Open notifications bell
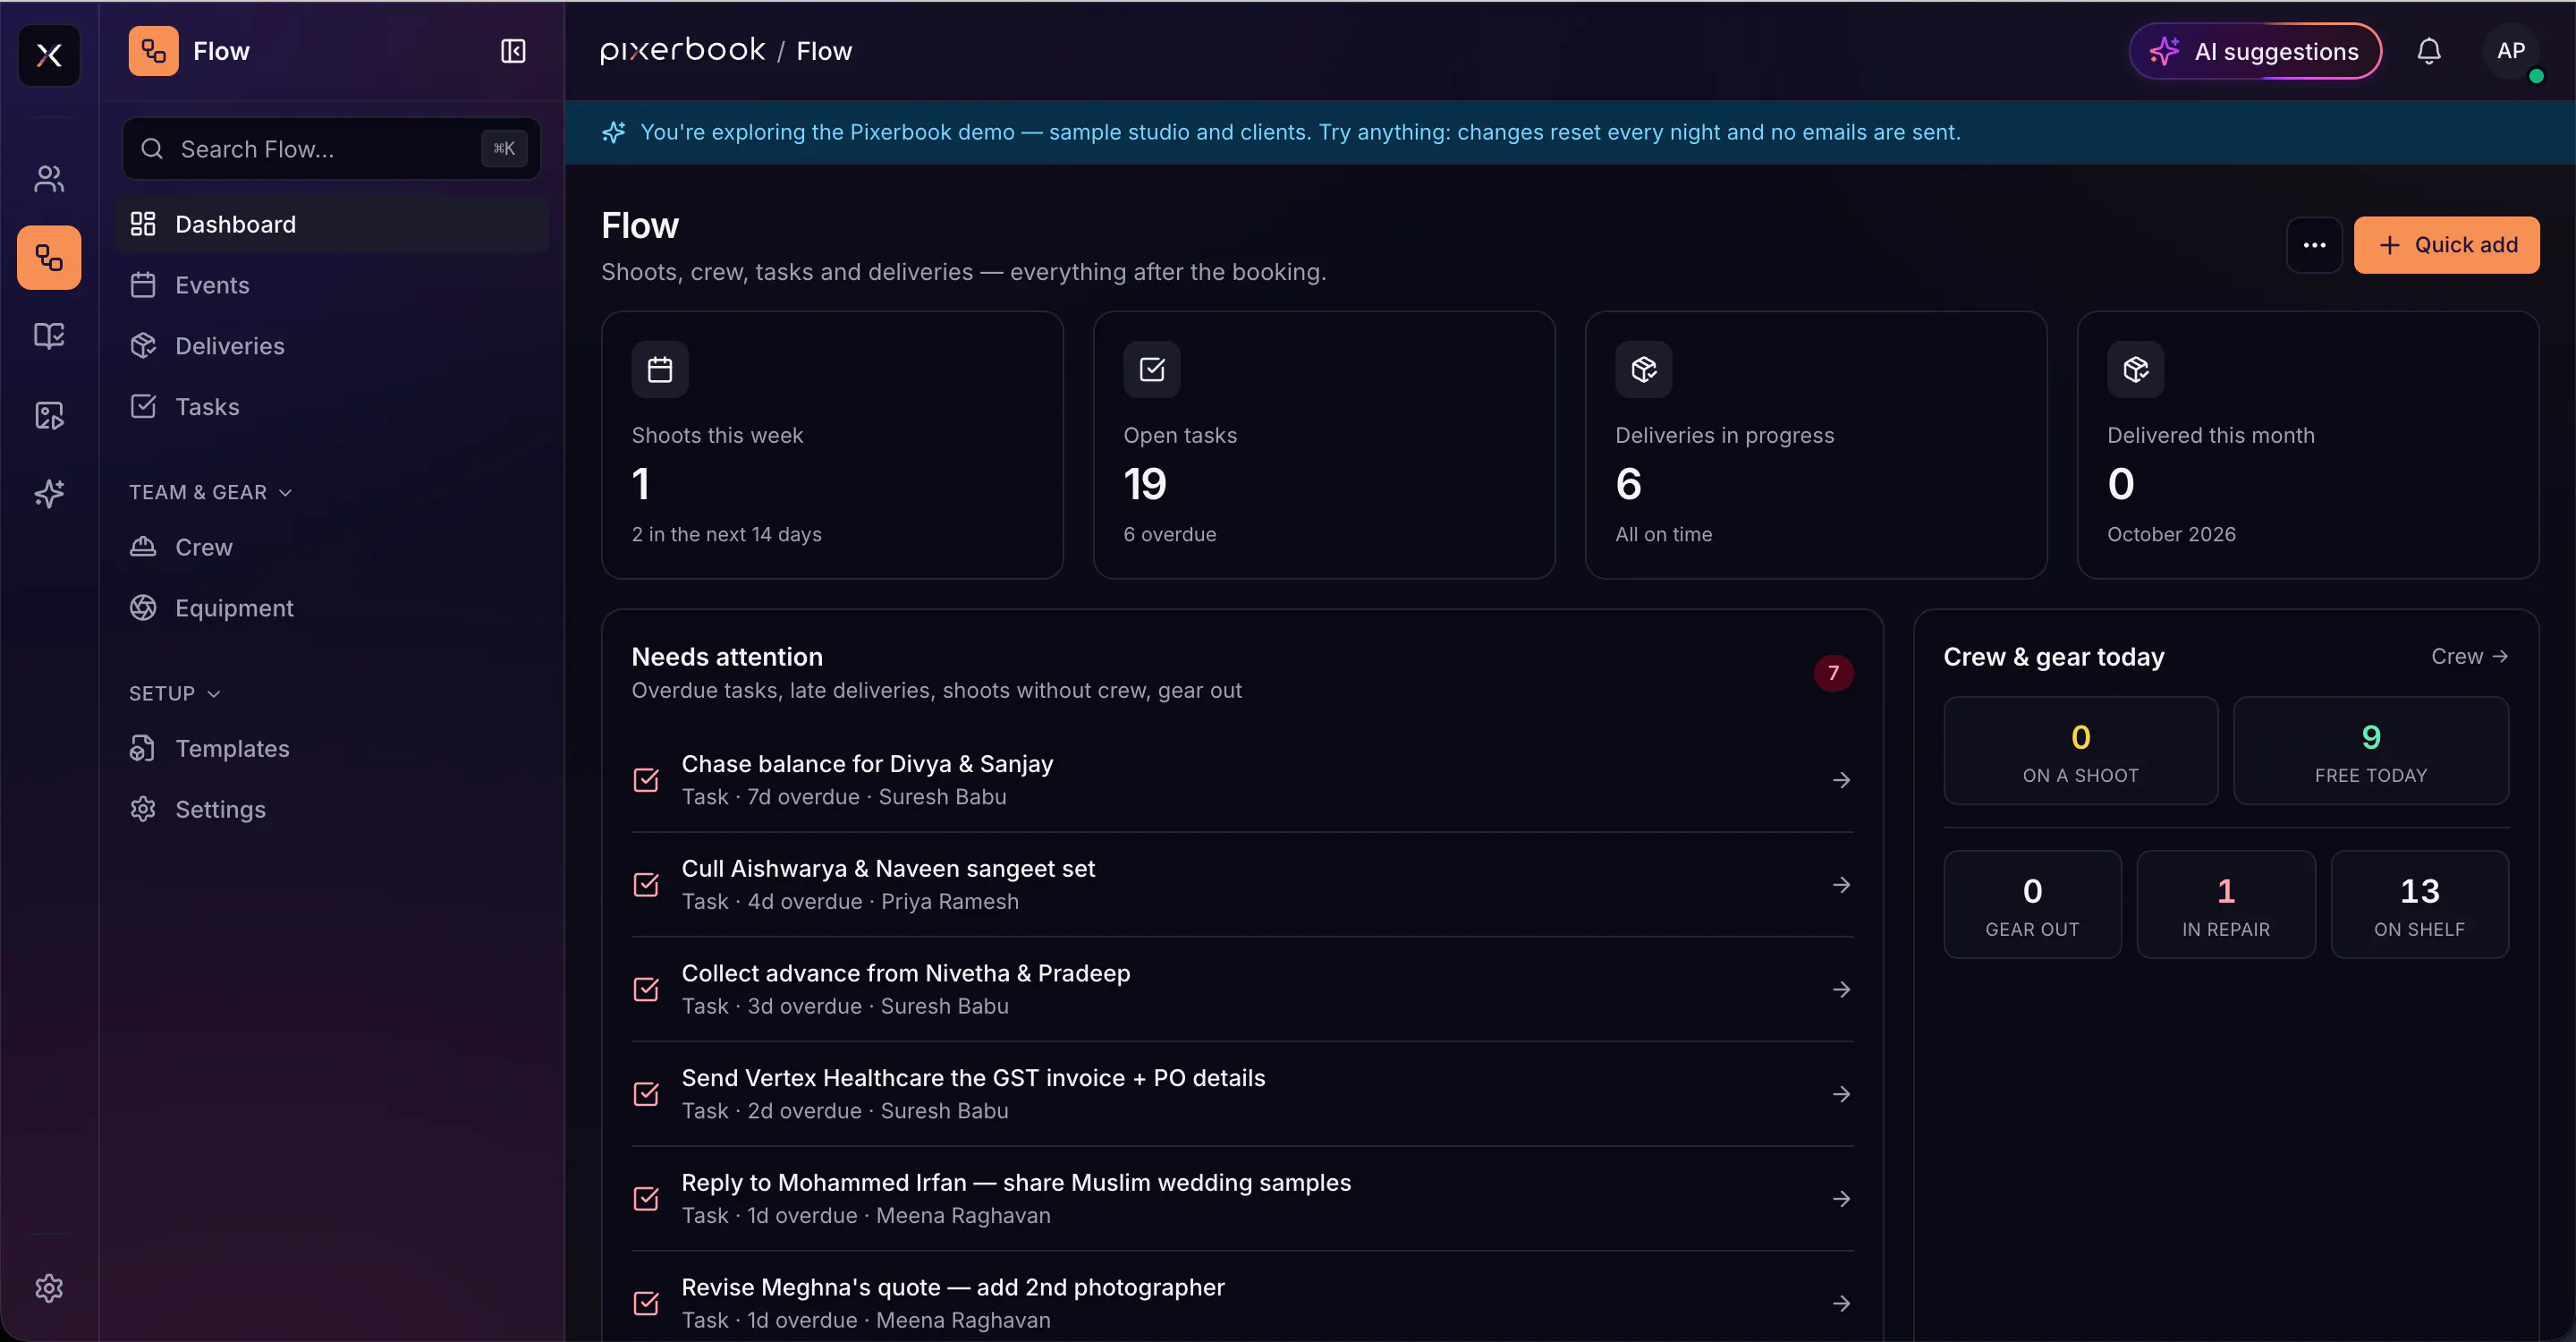 pyautogui.click(x=2429, y=51)
